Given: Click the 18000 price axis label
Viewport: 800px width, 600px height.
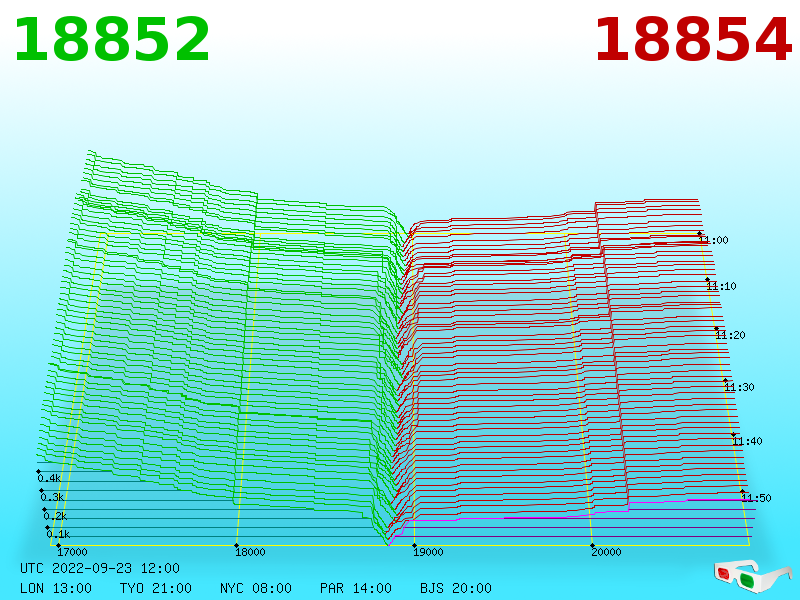Looking at the screenshot, I should point(250,552).
